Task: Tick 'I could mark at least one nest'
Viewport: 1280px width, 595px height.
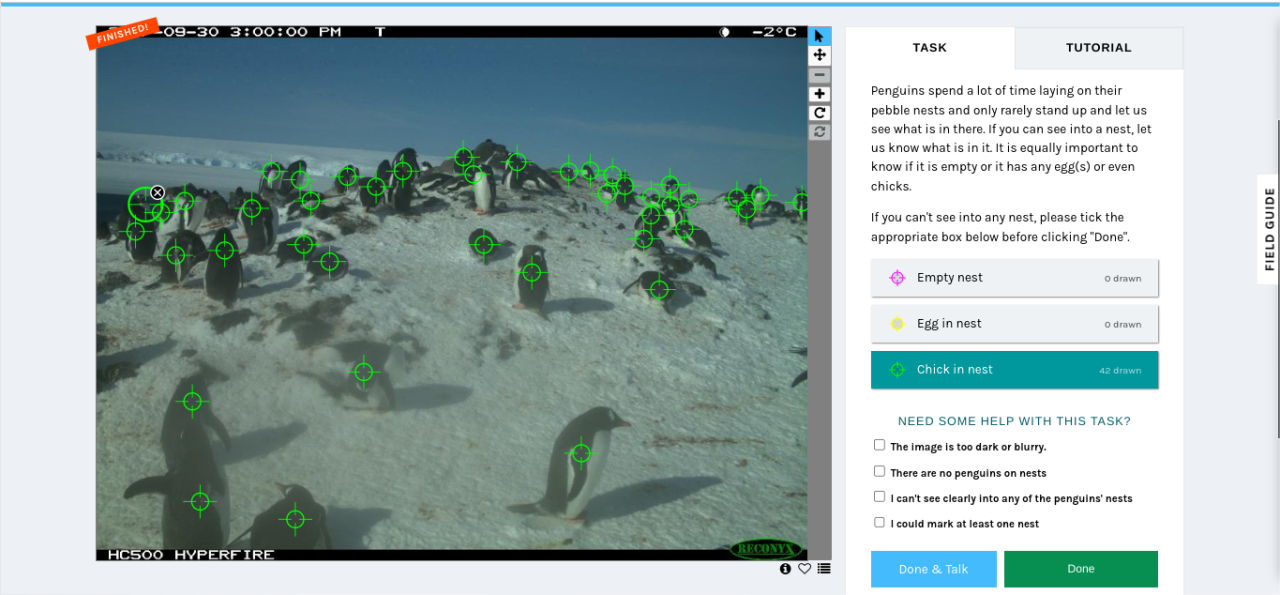Action: (879, 522)
